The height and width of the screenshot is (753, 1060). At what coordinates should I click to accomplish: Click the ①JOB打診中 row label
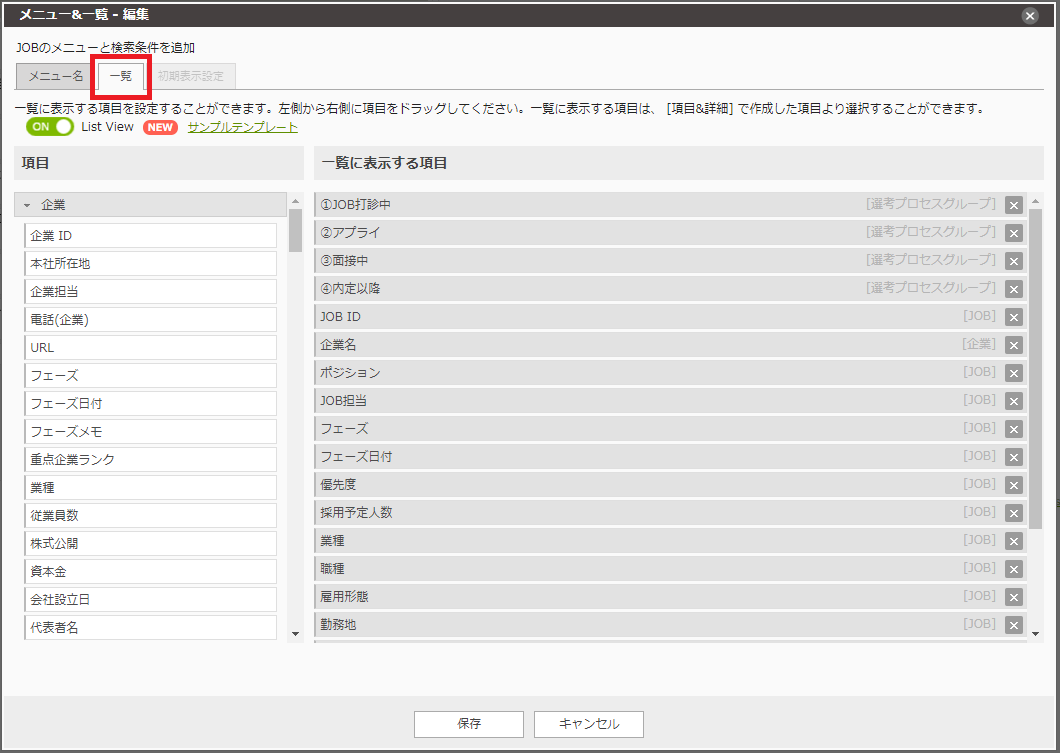(x=356, y=205)
